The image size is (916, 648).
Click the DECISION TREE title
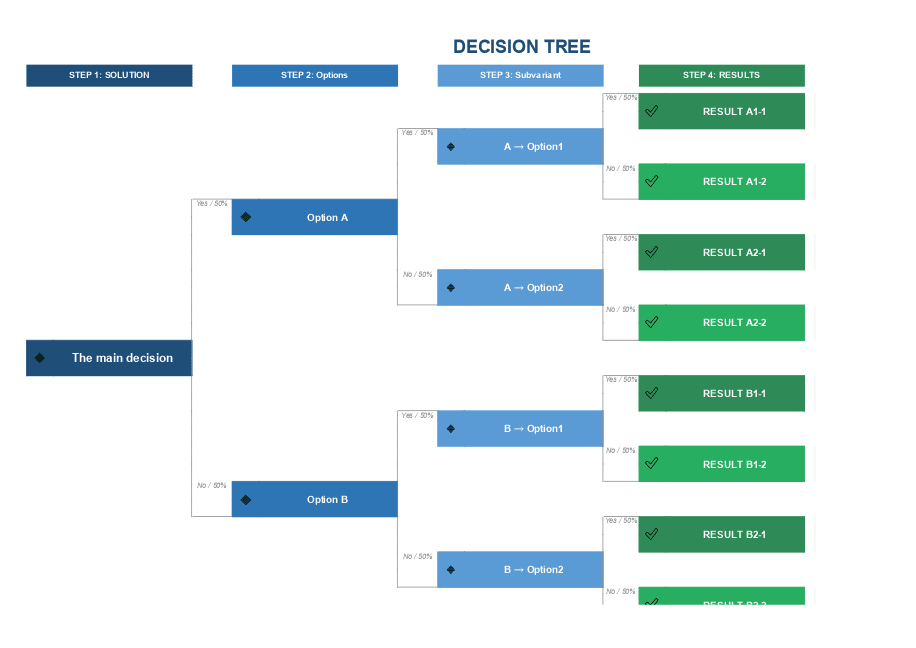pyautogui.click(x=521, y=47)
